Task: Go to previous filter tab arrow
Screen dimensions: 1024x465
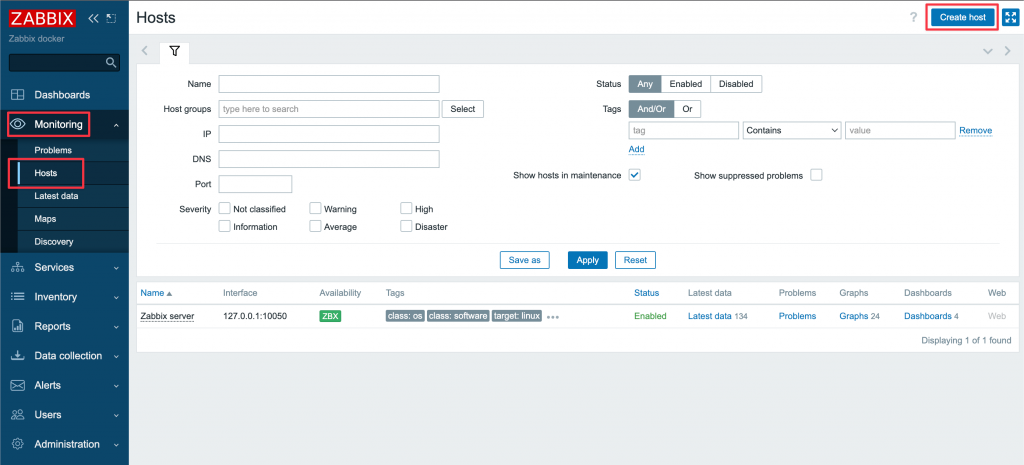Action: point(145,51)
